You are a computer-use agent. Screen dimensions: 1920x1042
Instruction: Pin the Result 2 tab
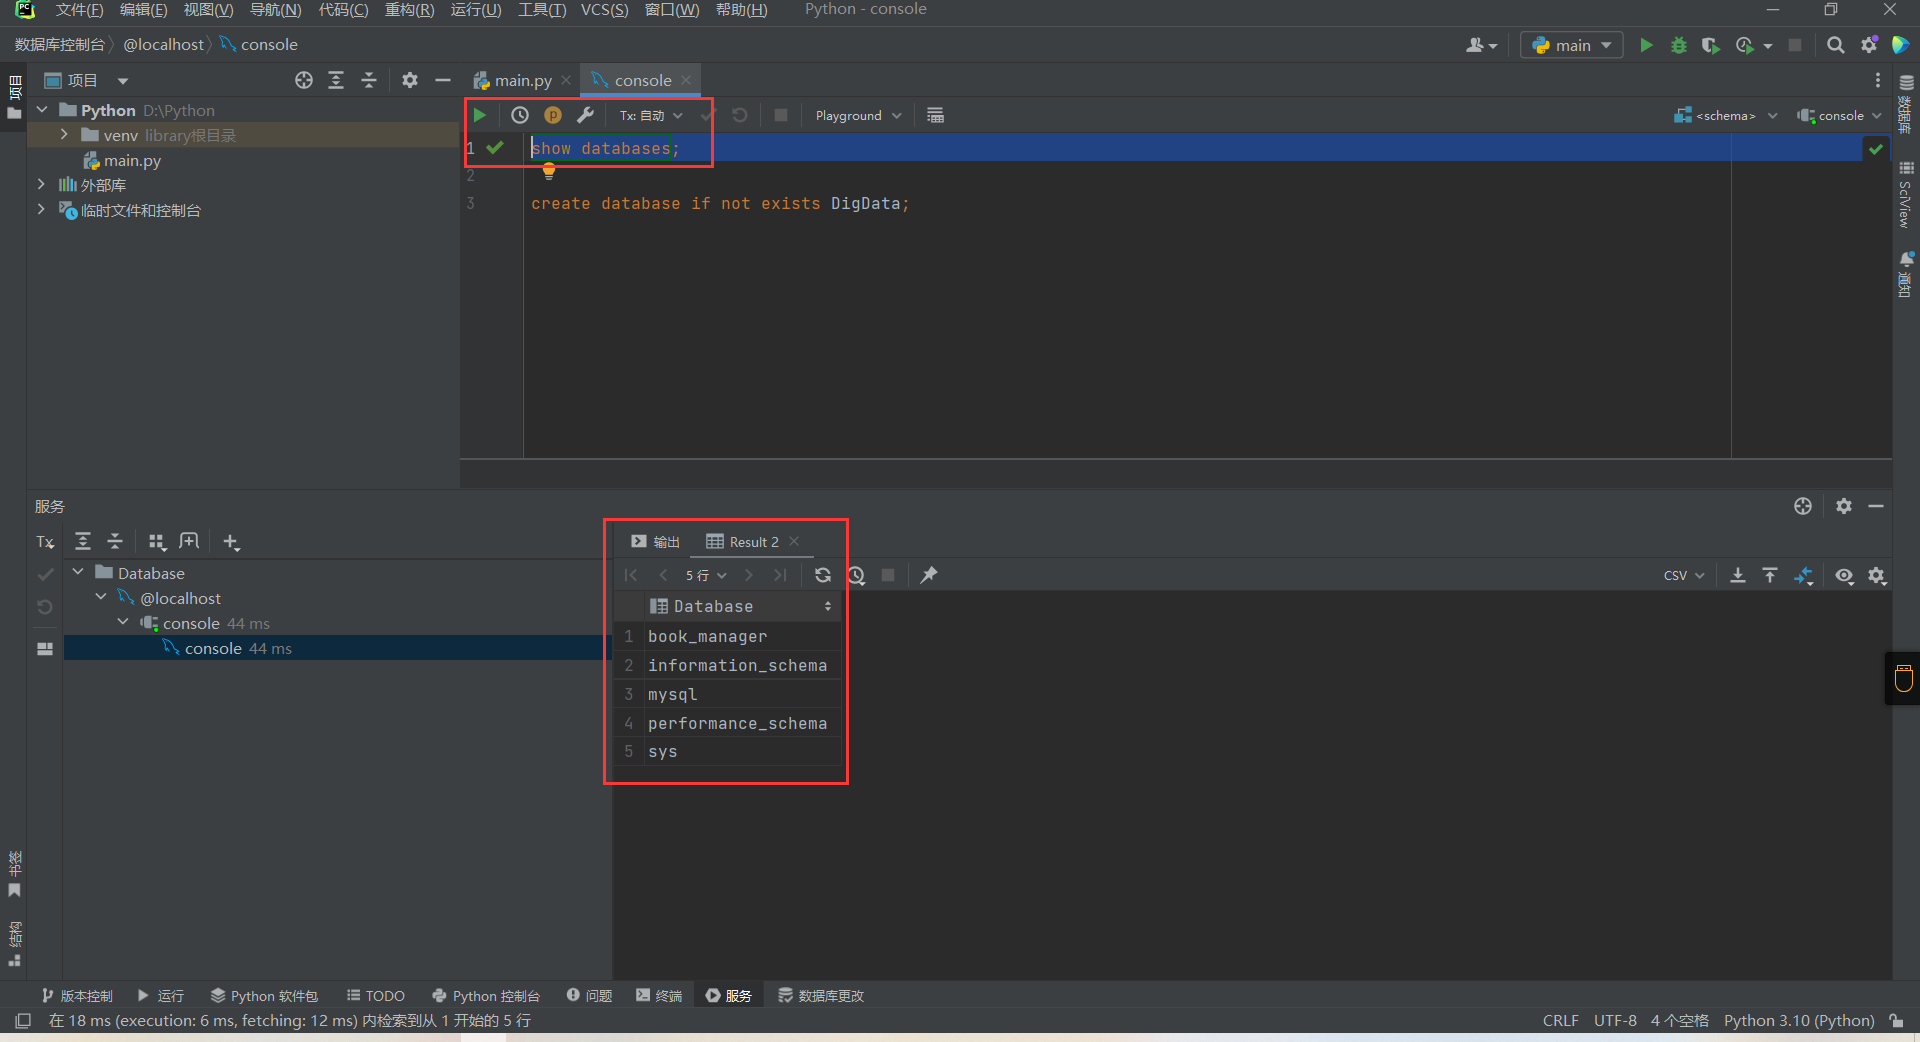coord(929,575)
